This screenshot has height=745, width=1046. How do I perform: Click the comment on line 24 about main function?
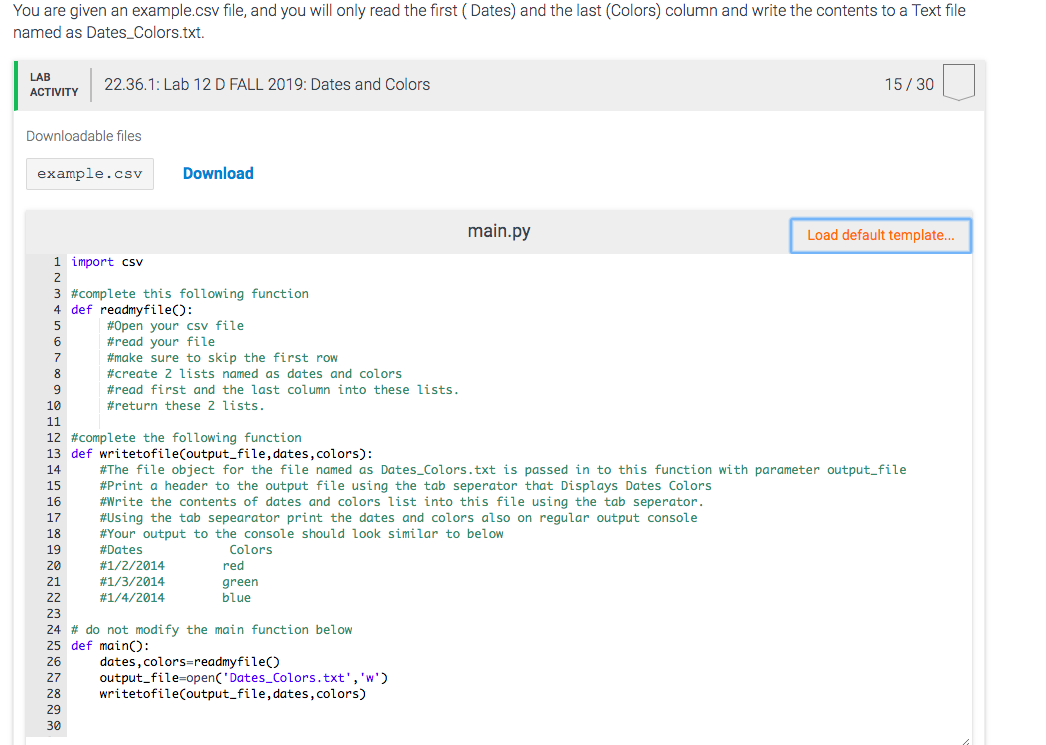[224, 629]
